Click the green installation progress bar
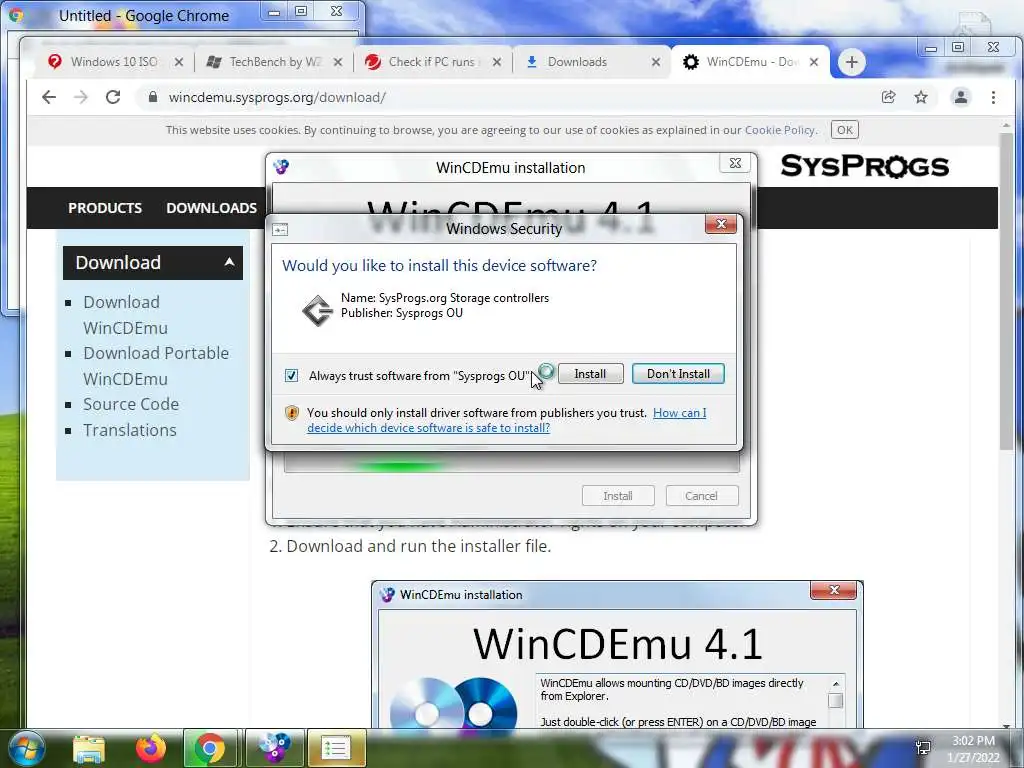 [x=511, y=465]
